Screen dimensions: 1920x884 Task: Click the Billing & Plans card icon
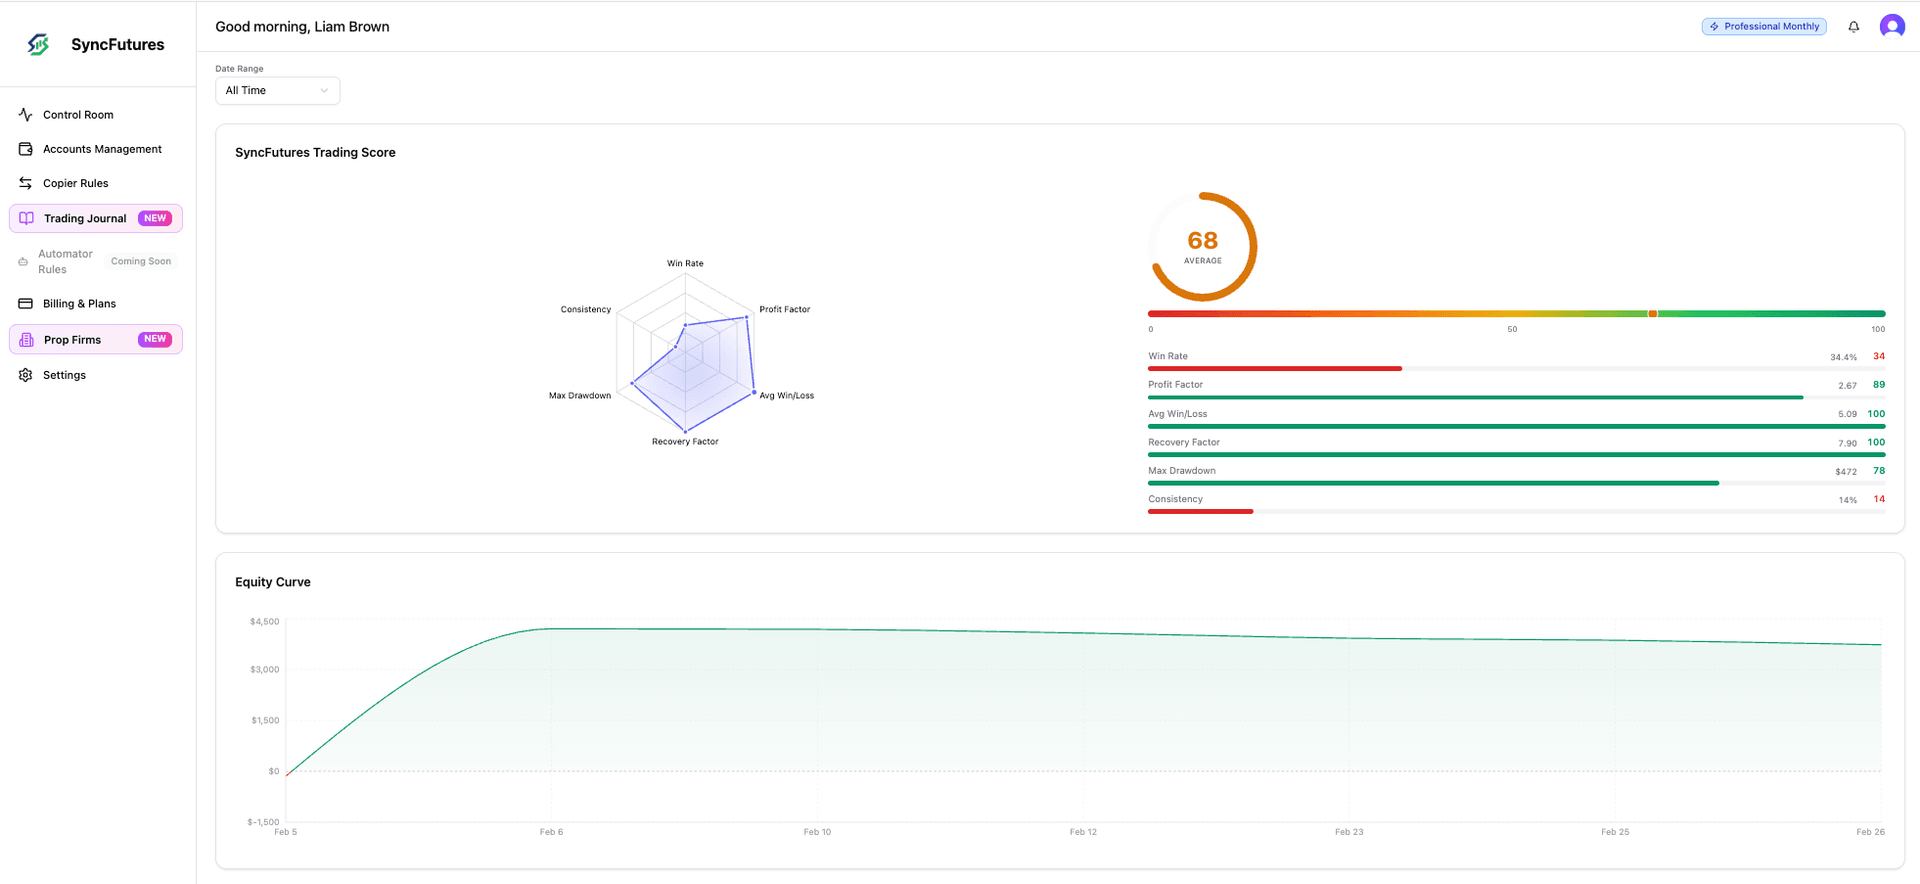point(26,304)
